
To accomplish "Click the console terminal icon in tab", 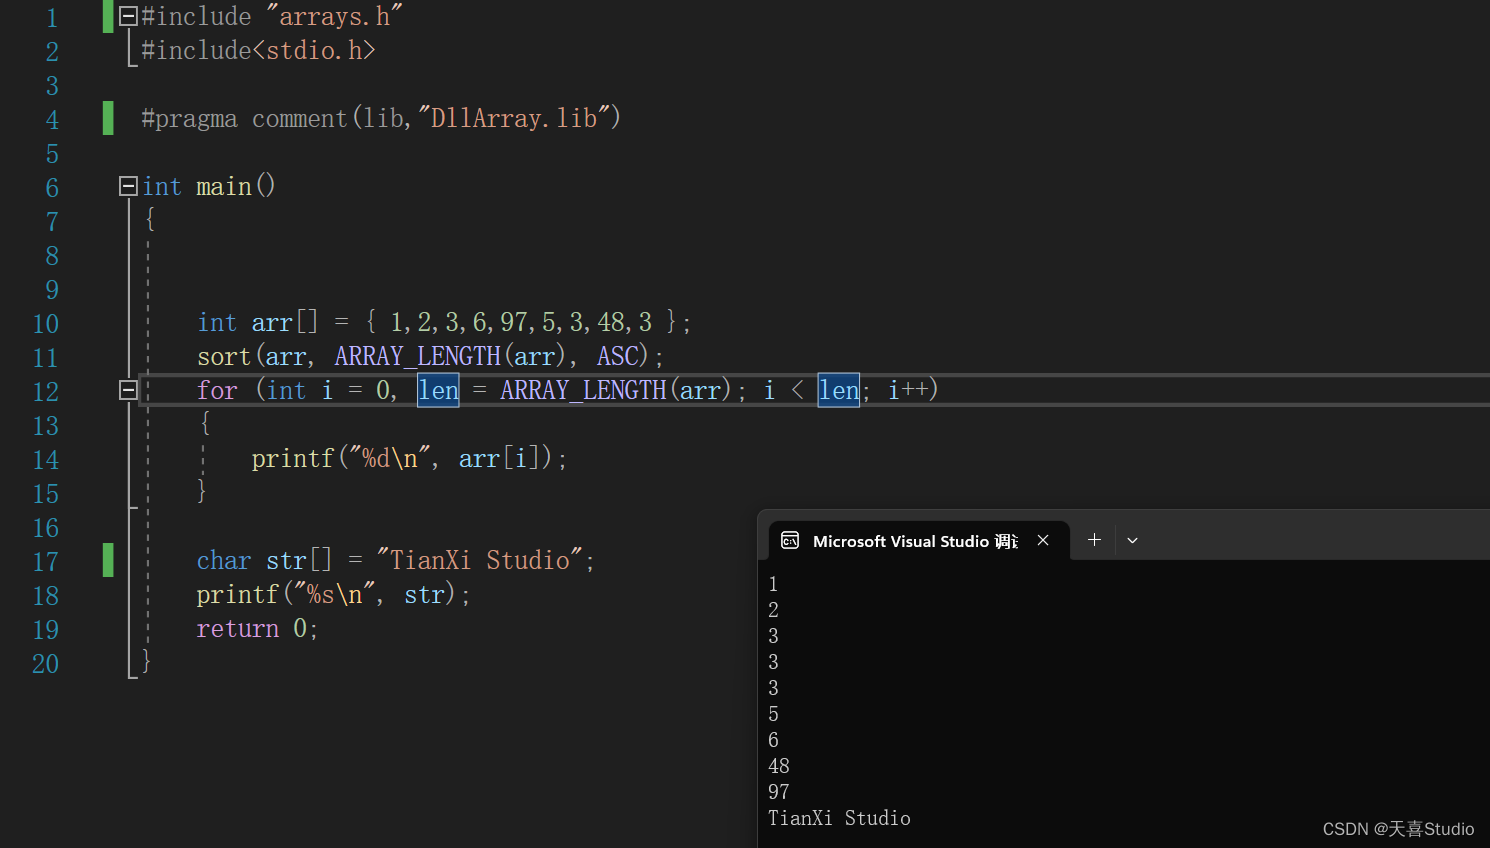I will click(790, 541).
